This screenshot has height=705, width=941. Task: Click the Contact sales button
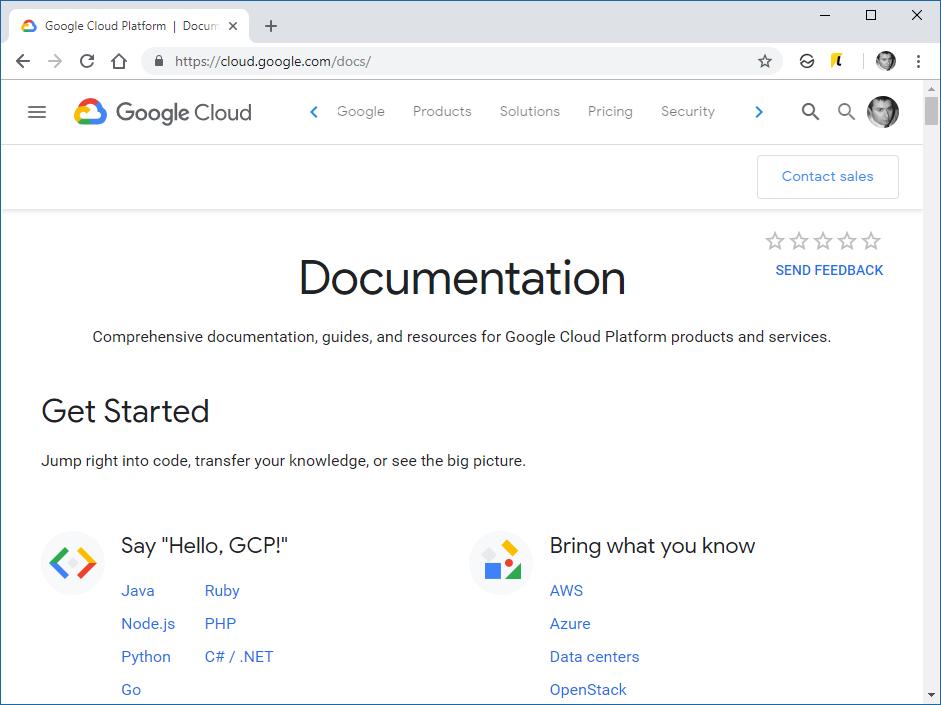point(828,176)
